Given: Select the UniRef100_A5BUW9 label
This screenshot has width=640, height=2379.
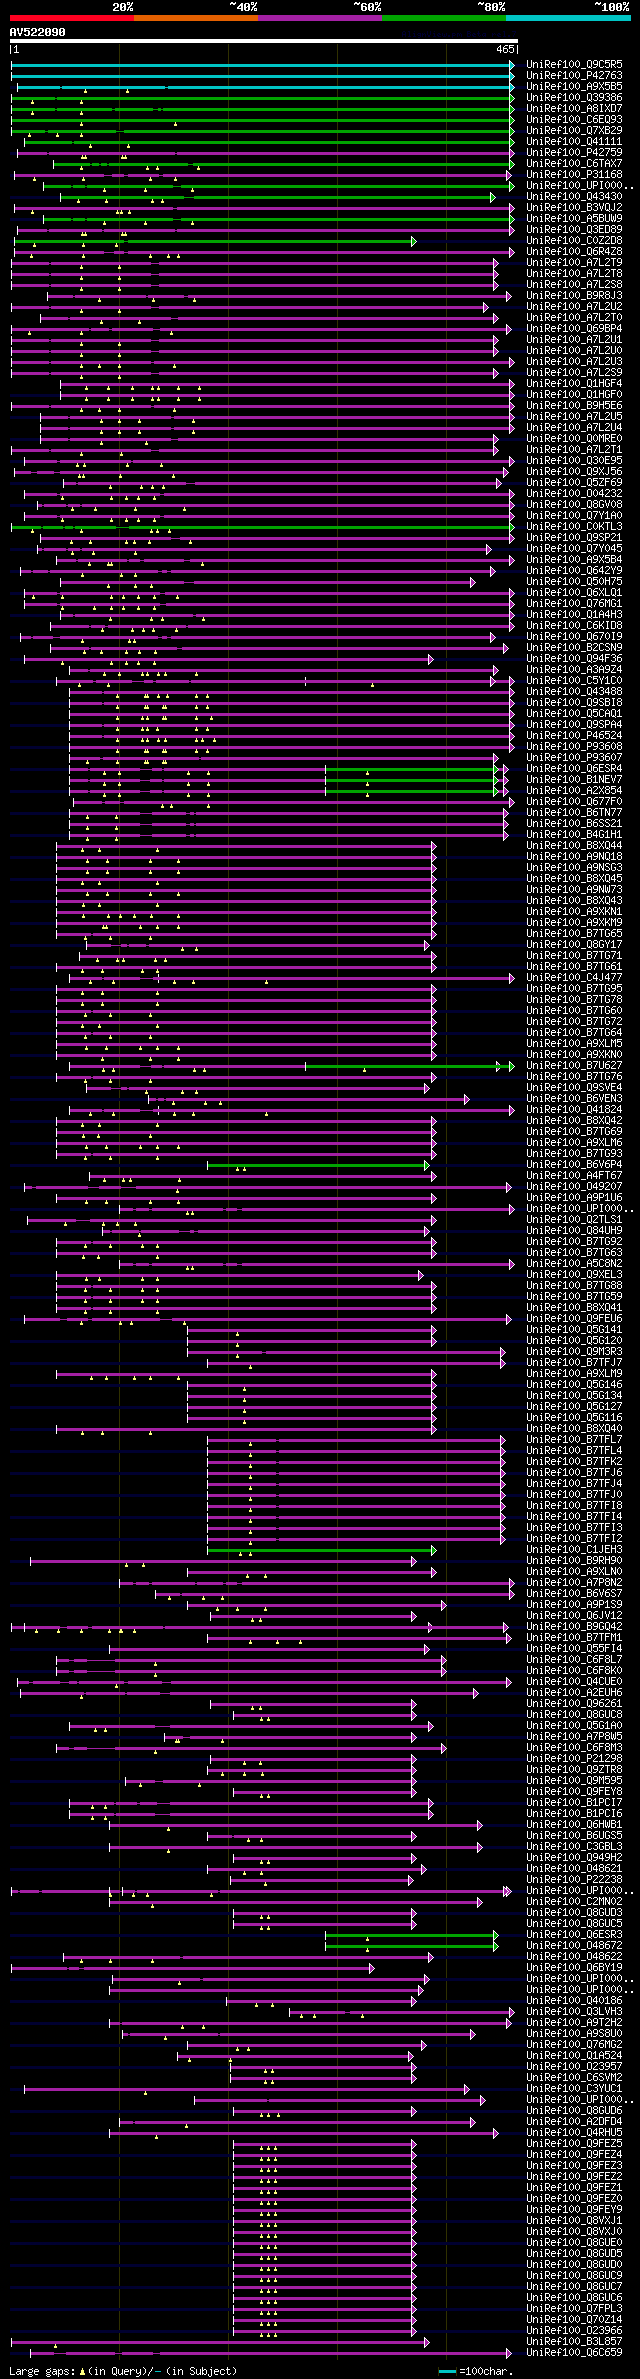Looking at the screenshot, I should point(574,218).
